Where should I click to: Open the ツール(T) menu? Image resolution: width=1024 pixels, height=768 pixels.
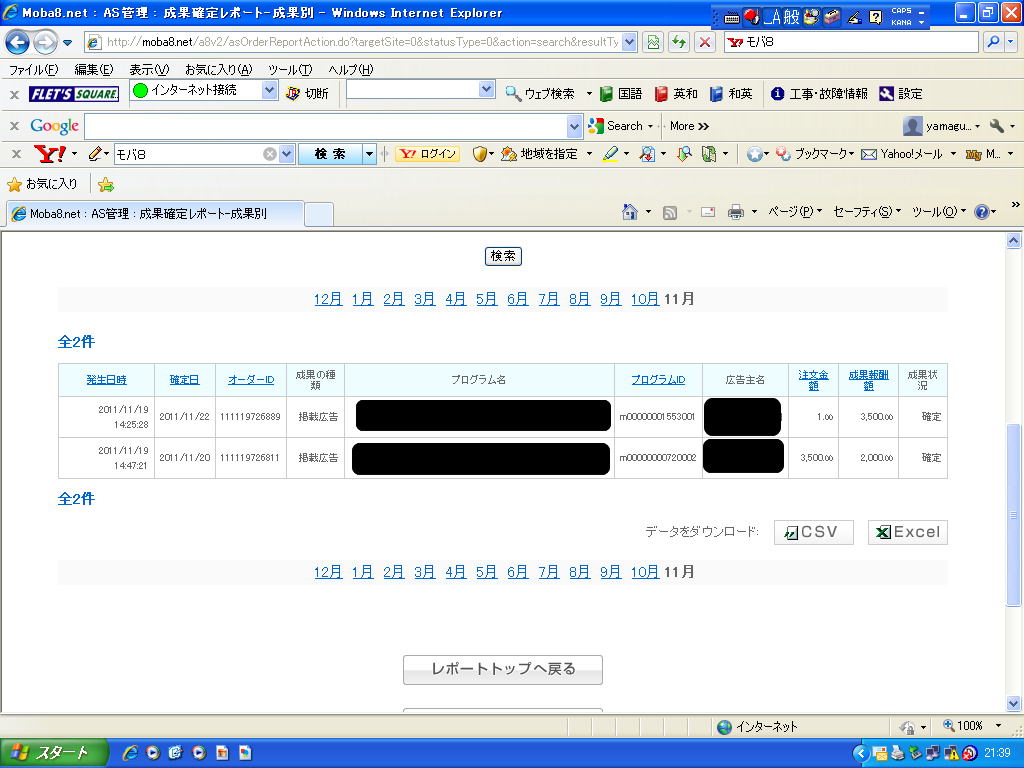(x=290, y=69)
